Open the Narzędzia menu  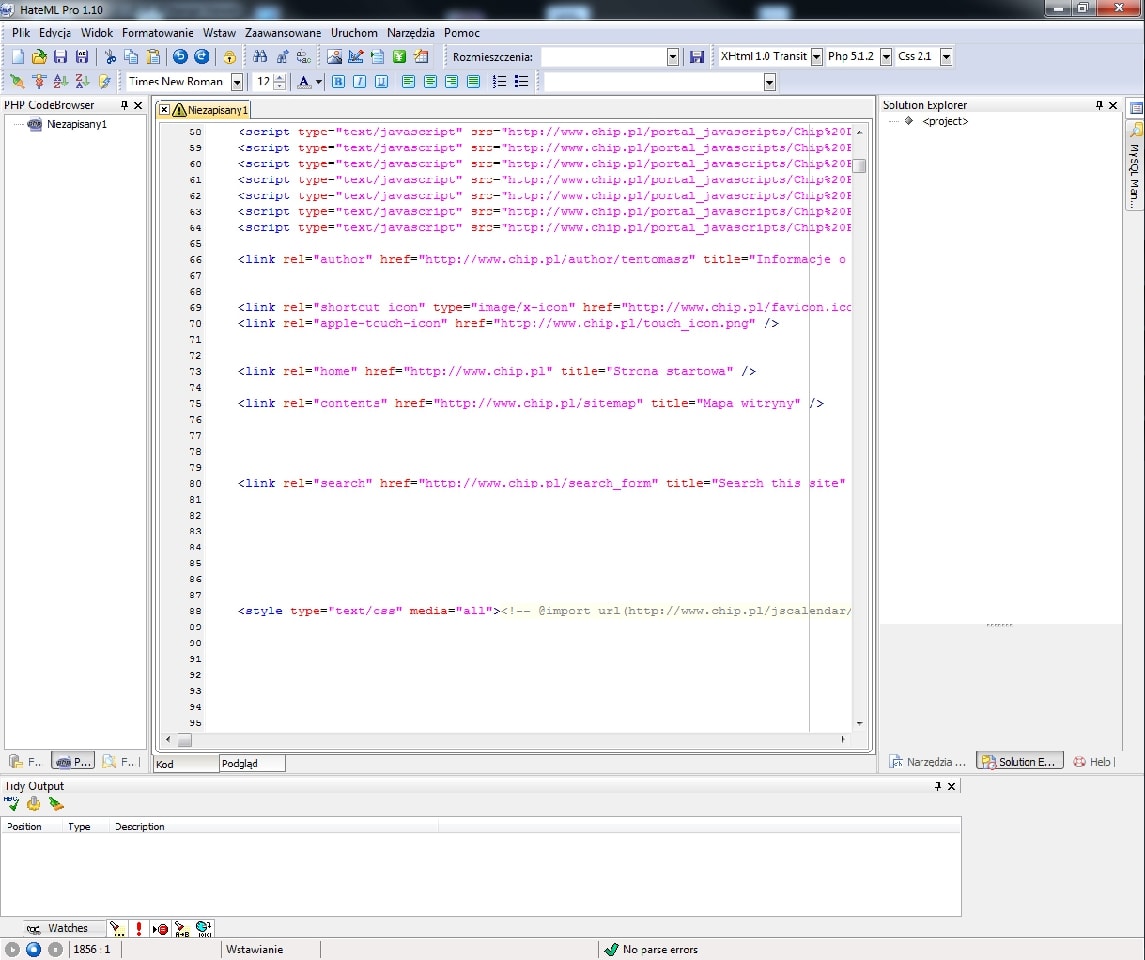[413, 32]
